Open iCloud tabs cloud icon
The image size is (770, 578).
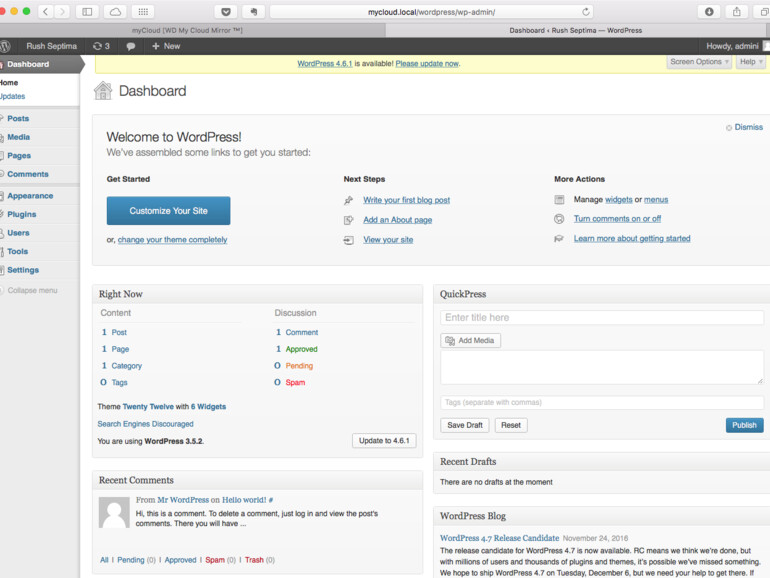[115, 12]
